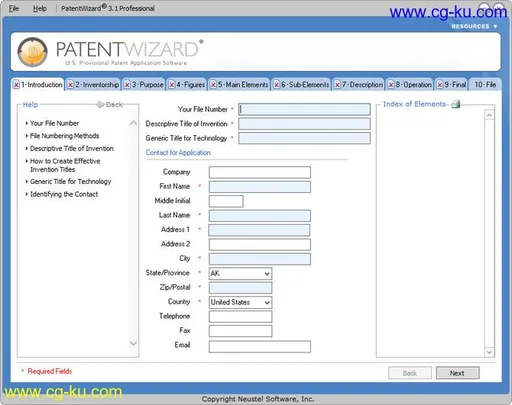Open the 9-Final tab
This screenshot has height=405, width=512.
(451, 85)
